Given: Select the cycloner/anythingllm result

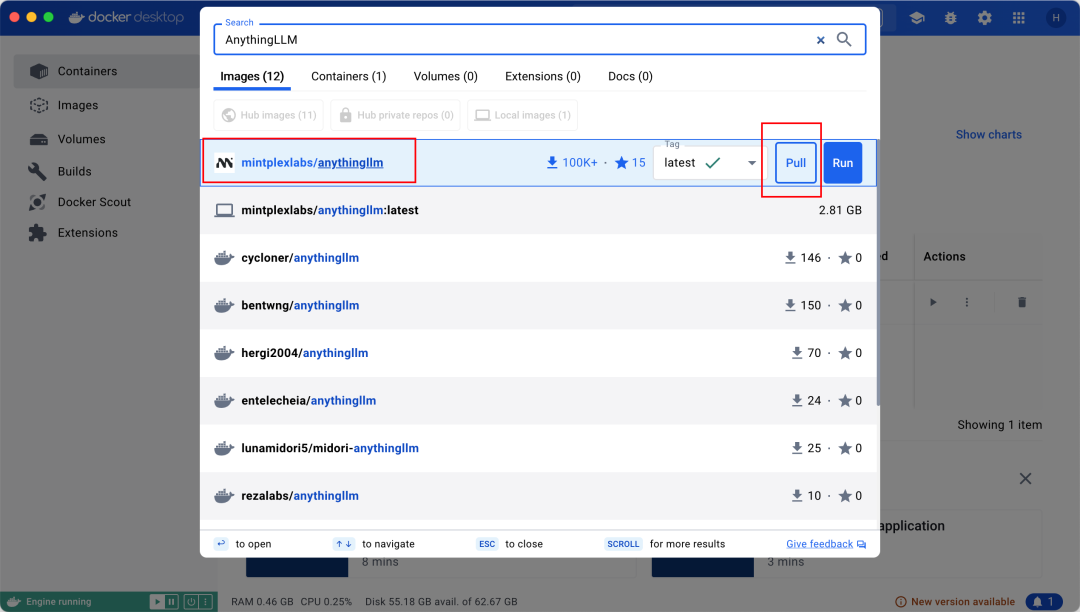Looking at the screenshot, I should click(539, 257).
